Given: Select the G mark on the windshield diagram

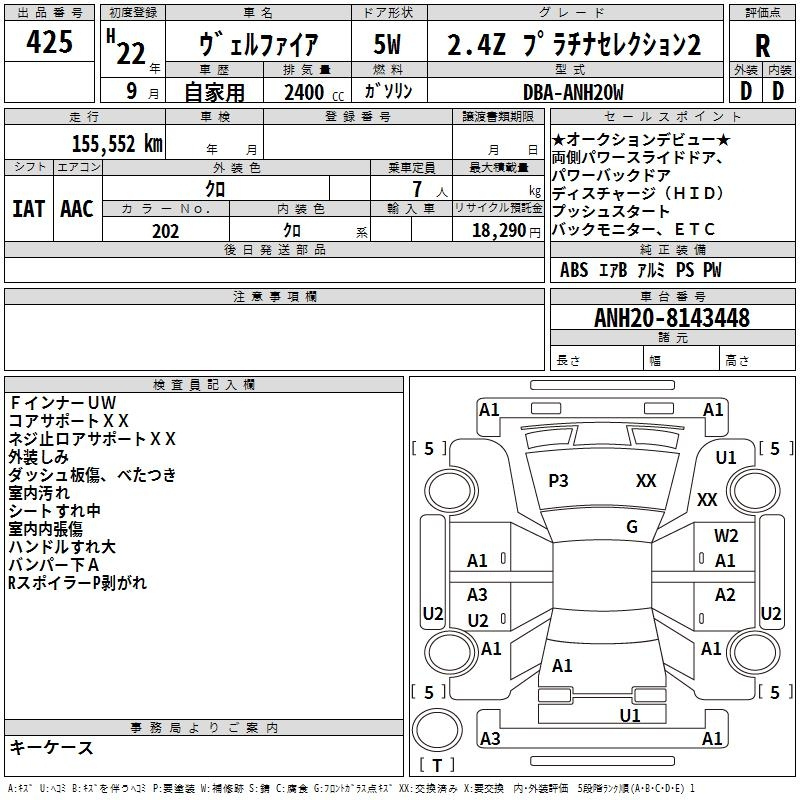Looking at the screenshot, I should tap(632, 526).
